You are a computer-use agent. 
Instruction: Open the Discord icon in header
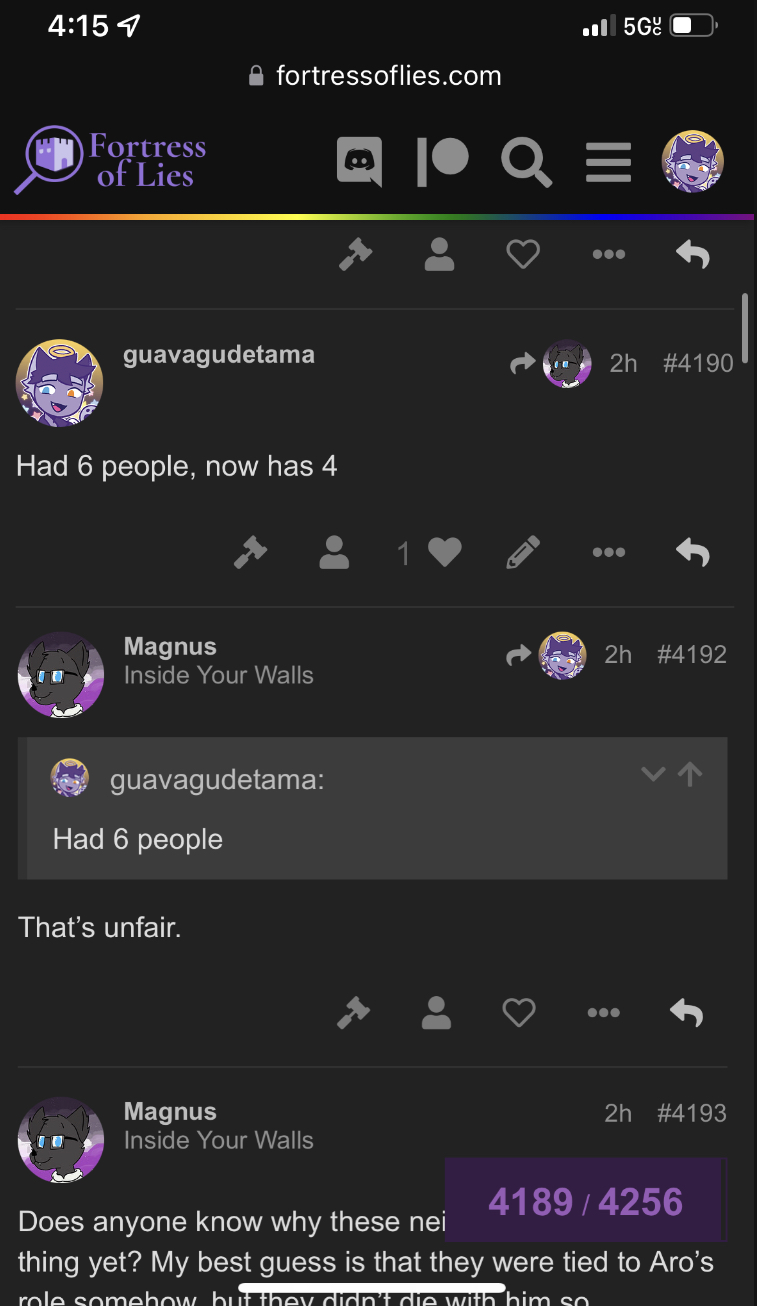359,160
